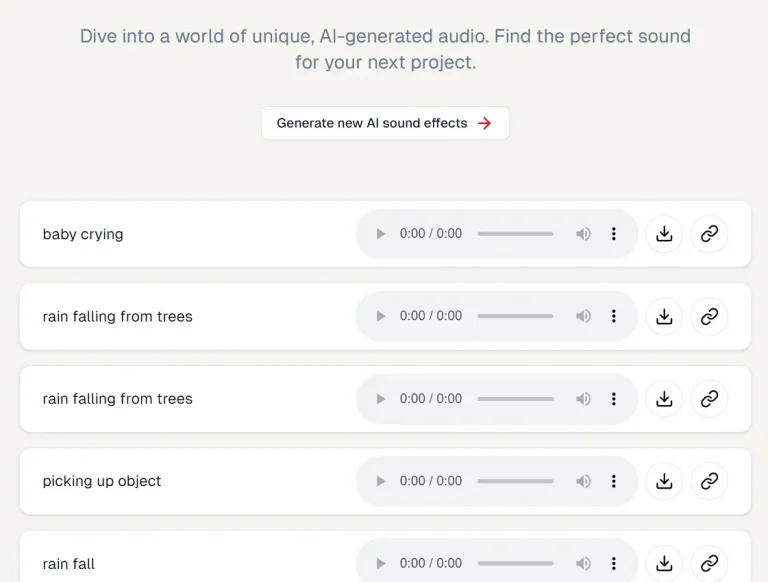Screen dimensions: 768x582
Task: Open more options for picking up object audio
Action: pyautogui.click(x=614, y=481)
